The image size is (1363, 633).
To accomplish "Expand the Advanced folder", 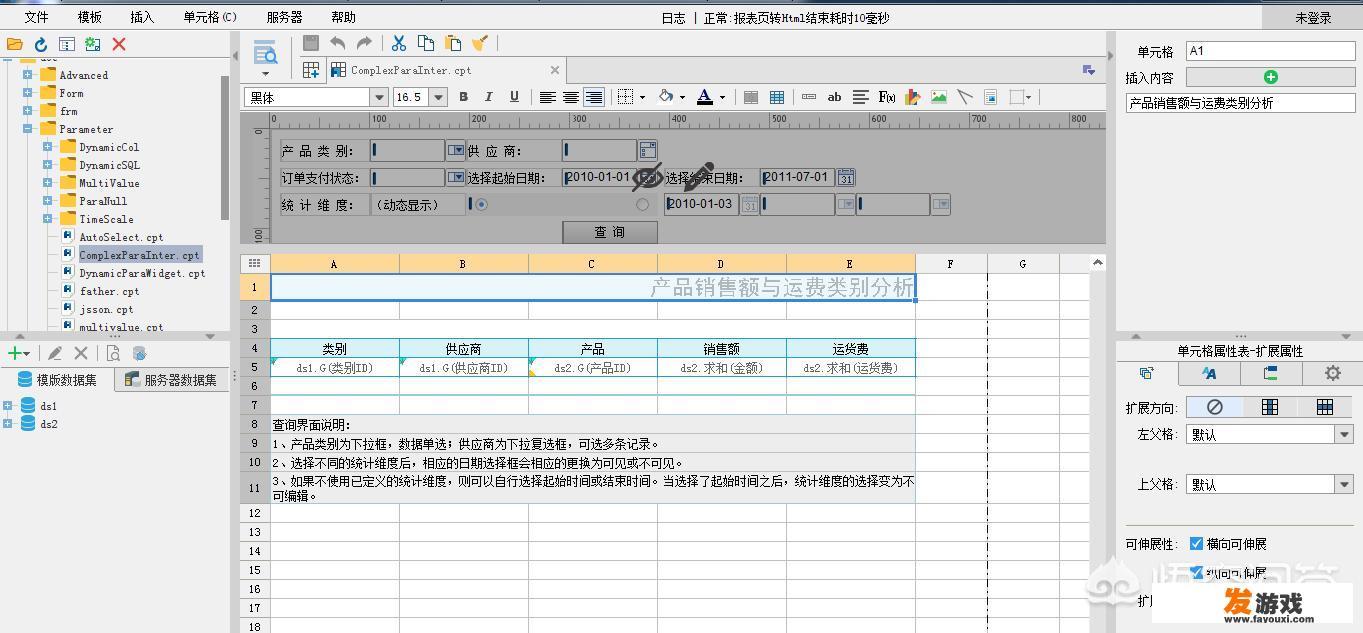I will [x=28, y=75].
